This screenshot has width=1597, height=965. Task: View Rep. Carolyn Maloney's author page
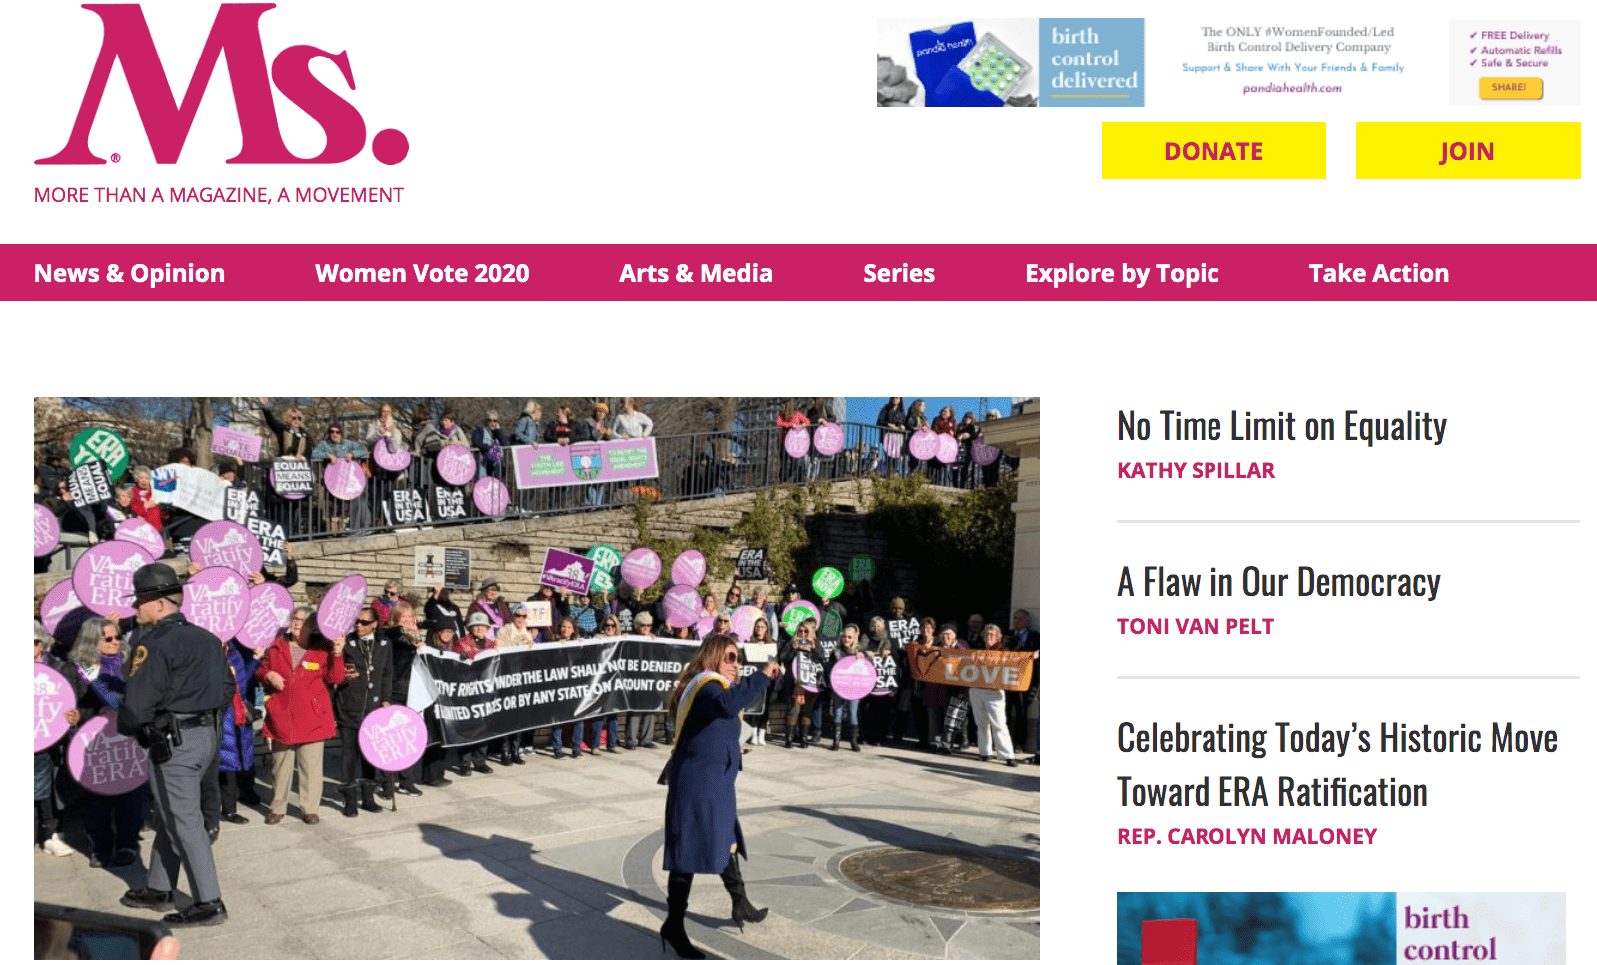(1247, 836)
